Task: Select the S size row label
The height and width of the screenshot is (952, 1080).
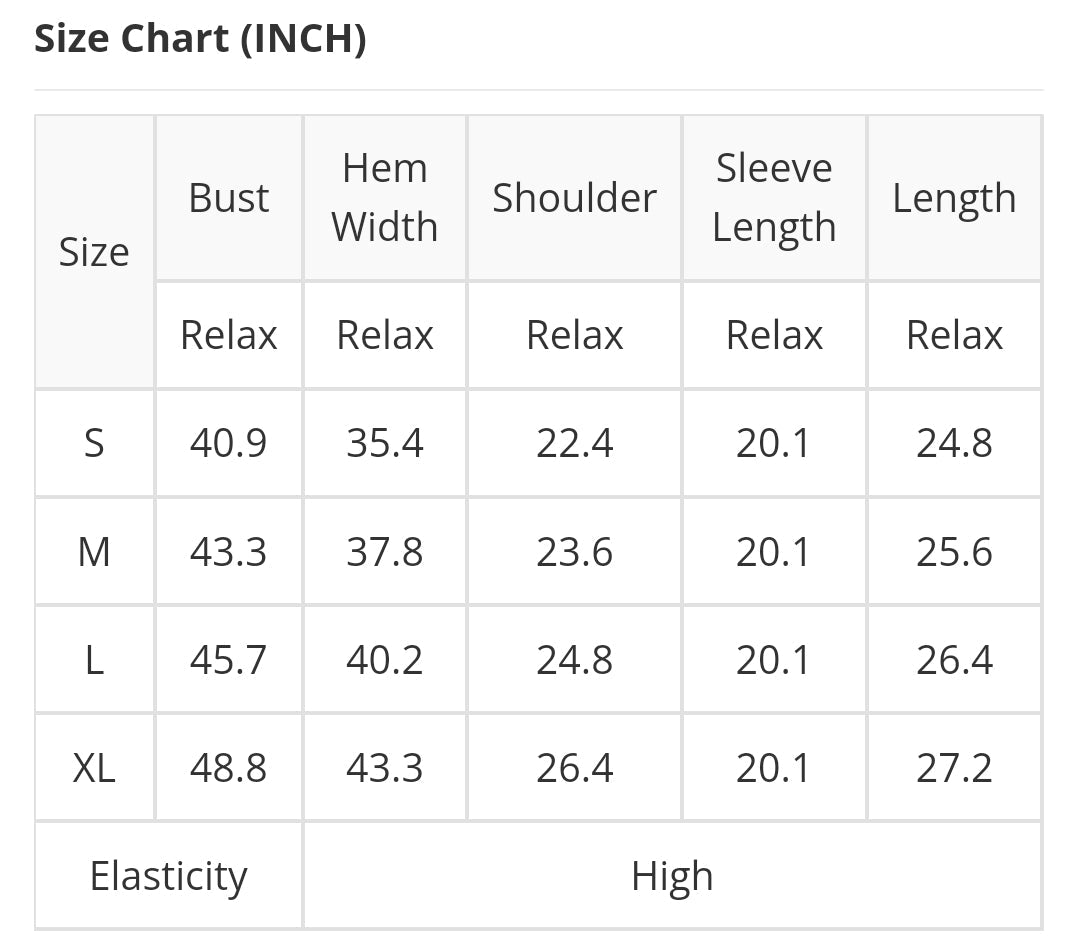Action: 94,443
